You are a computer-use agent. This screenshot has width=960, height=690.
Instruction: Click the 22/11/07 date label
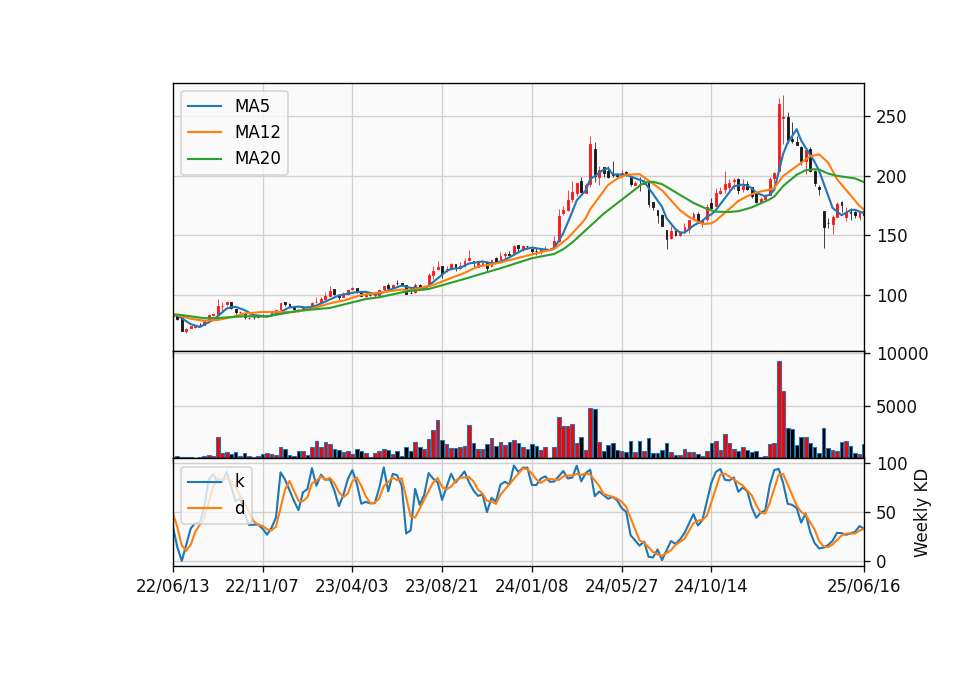262,586
